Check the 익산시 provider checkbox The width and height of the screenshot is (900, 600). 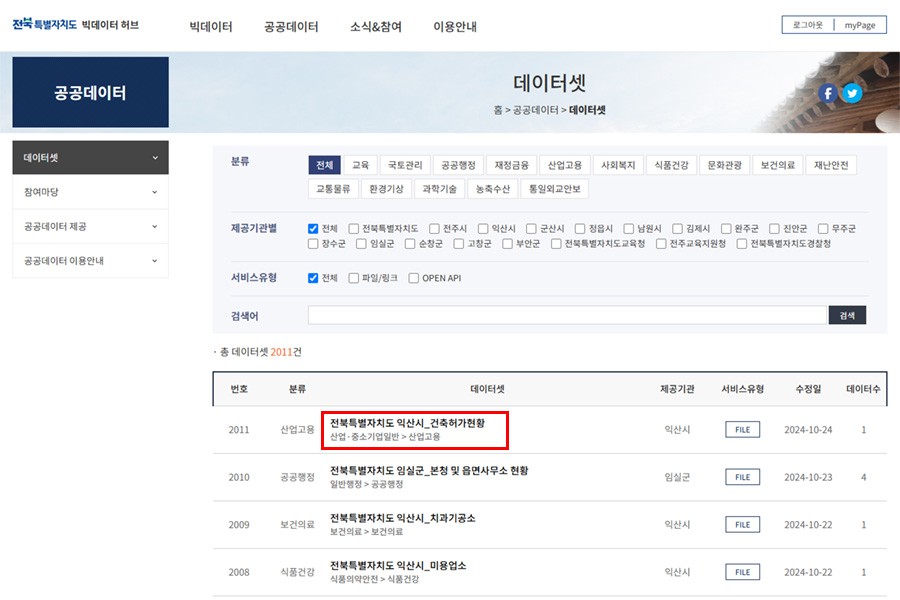[483, 229]
